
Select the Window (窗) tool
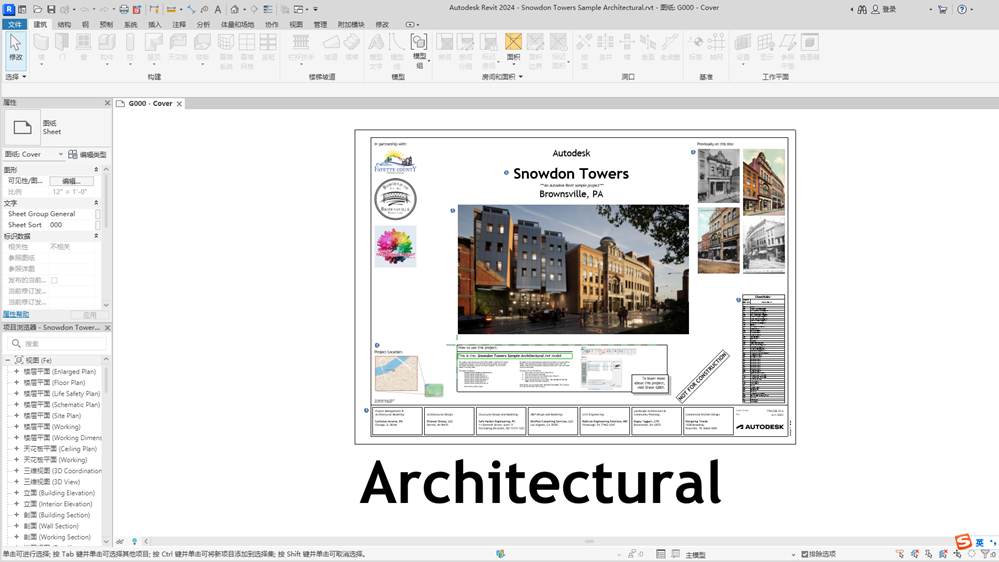pyautogui.click(x=83, y=48)
